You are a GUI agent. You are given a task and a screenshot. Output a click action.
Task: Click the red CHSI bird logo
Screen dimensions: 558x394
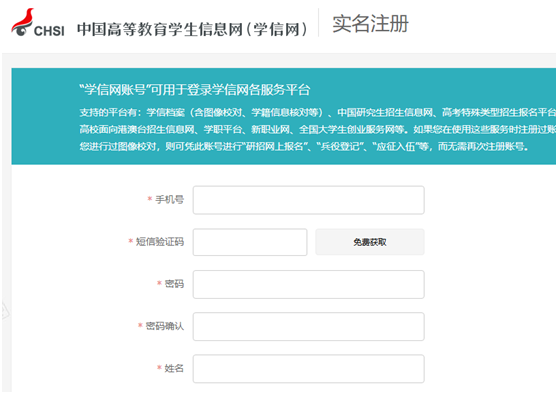click(x=22, y=22)
